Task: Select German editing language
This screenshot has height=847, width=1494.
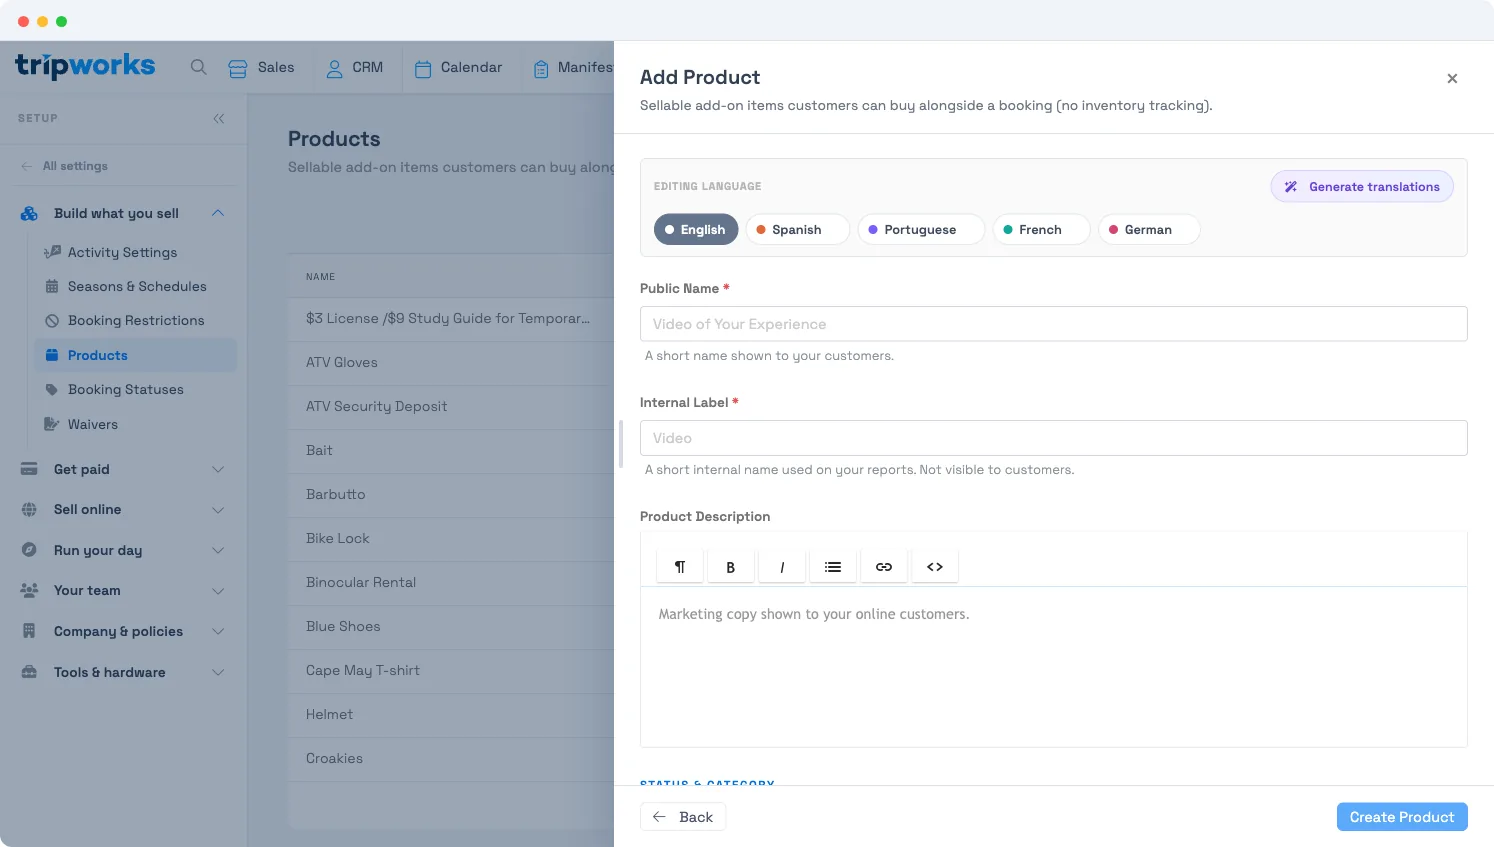Action: click(1149, 229)
